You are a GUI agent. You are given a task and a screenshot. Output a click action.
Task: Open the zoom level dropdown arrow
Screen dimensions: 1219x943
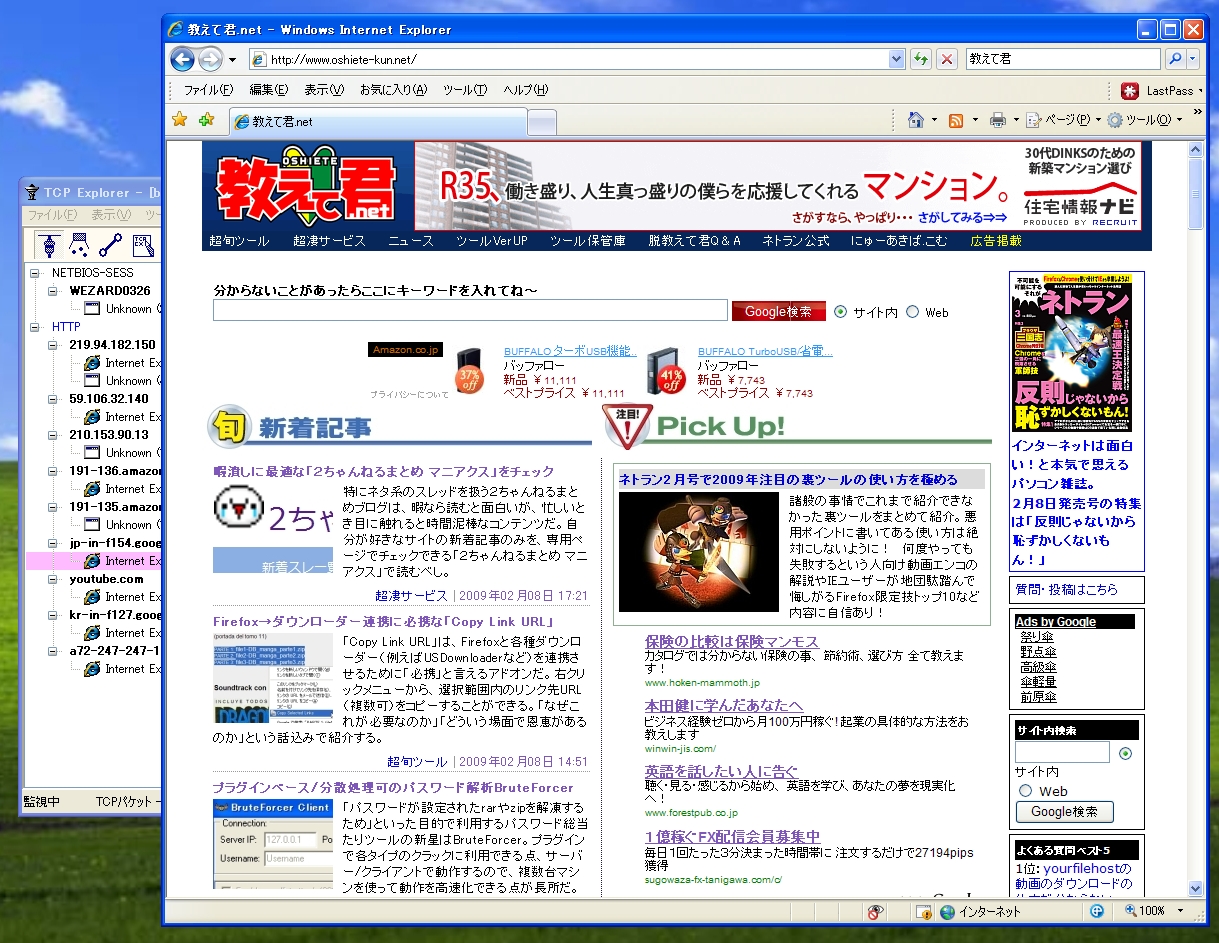[x=1181, y=911]
